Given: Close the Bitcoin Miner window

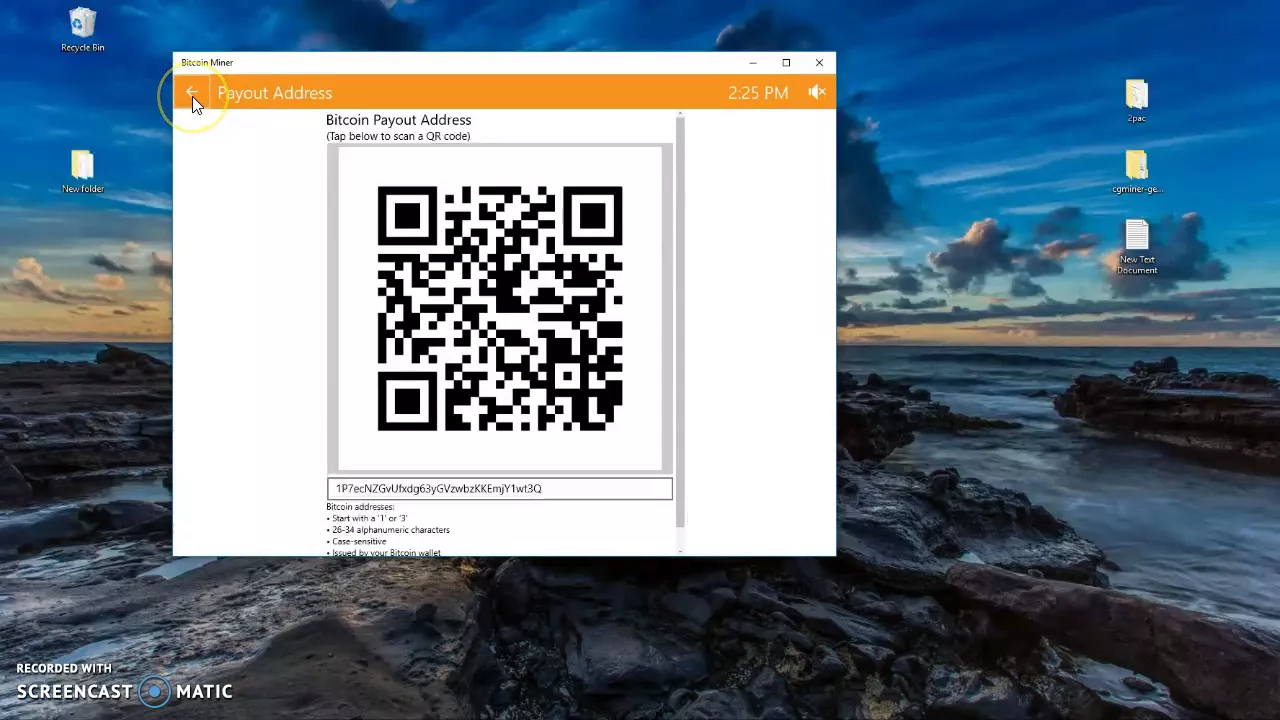Looking at the screenshot, I should click(x=819, y=62).
